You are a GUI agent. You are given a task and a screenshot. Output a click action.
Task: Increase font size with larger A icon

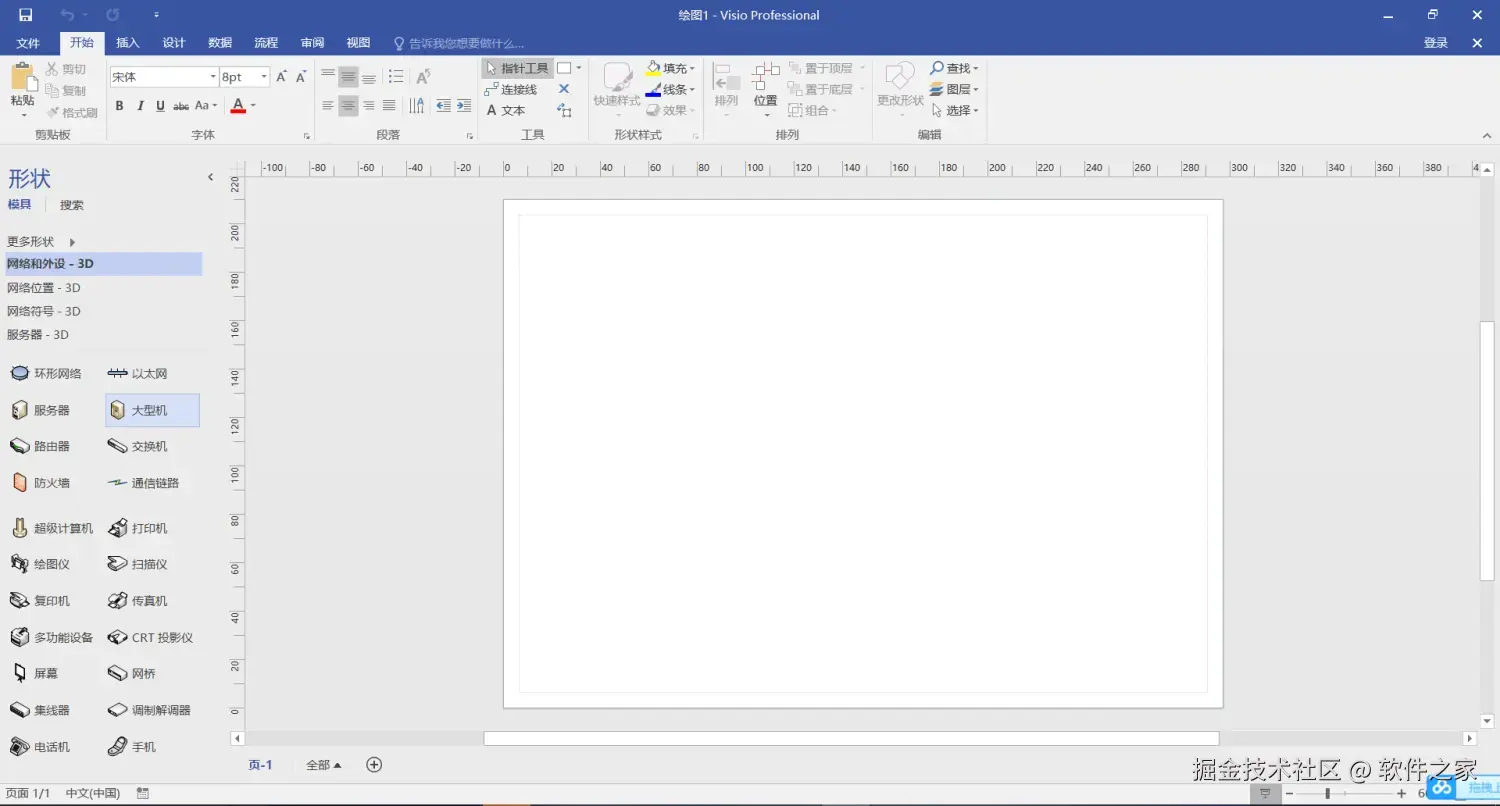[x=282, y=77]
